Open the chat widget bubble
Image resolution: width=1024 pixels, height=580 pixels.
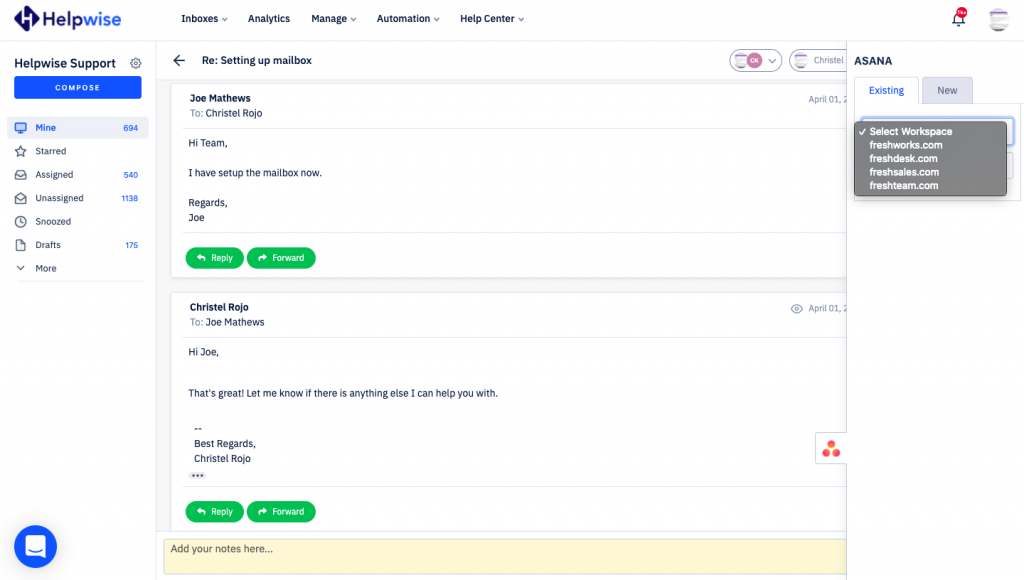point(35,546)
